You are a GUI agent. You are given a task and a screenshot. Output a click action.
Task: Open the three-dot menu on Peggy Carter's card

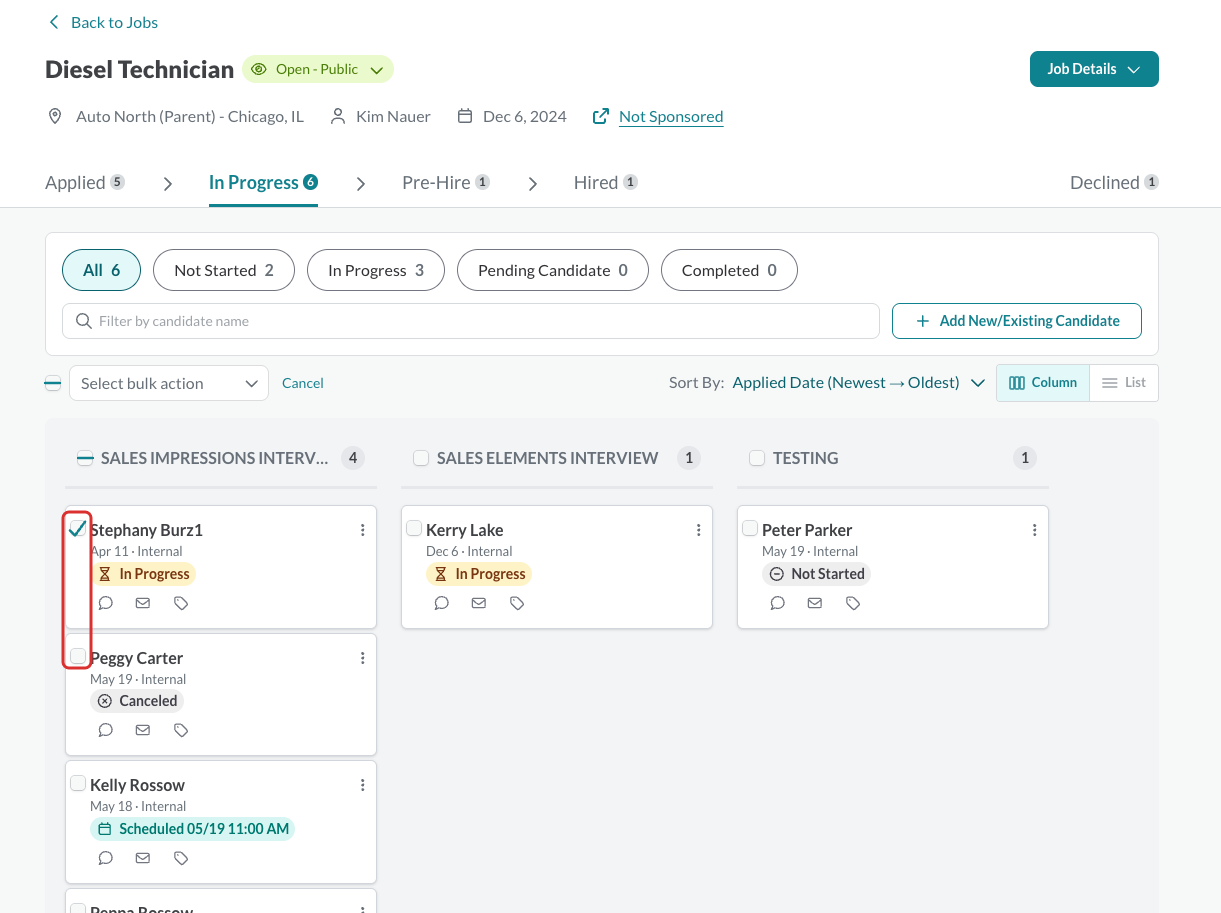[363, 658]
